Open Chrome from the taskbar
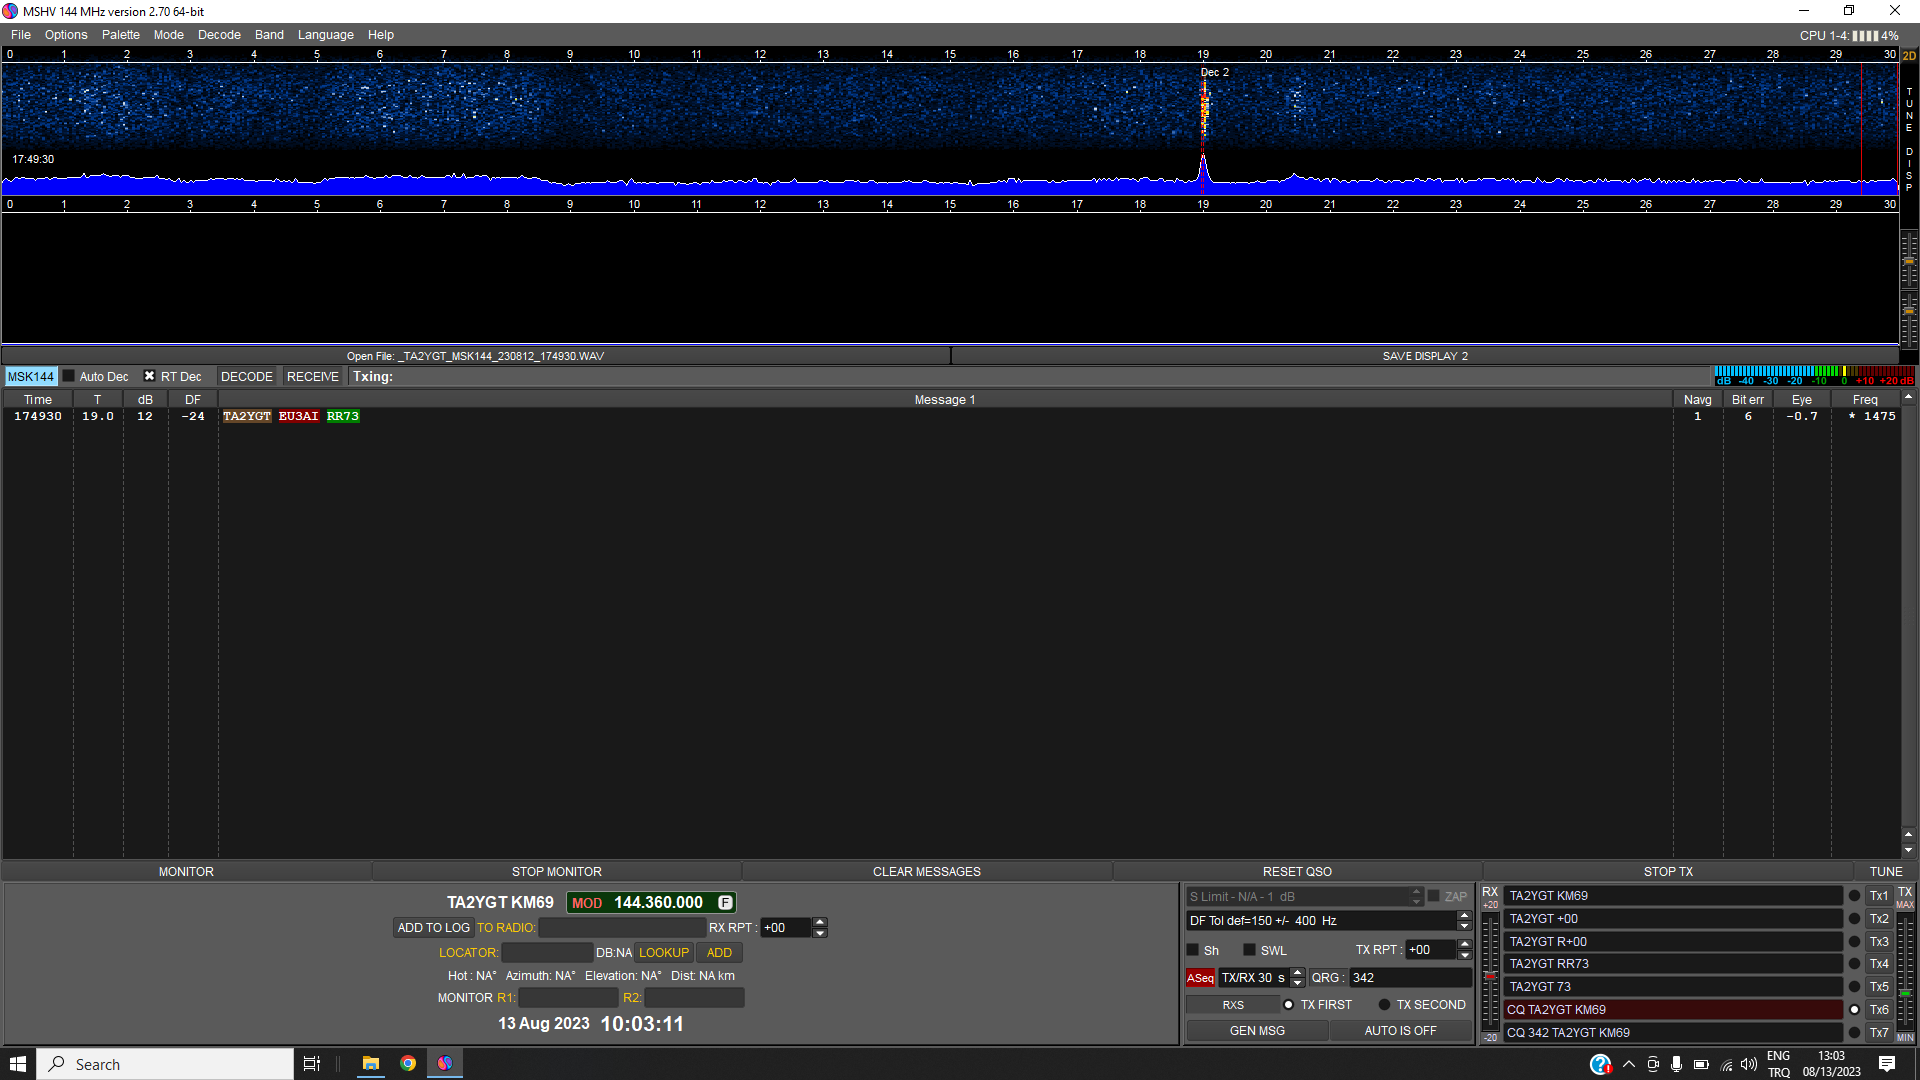1920x1080 pixels. [408, 1063]
